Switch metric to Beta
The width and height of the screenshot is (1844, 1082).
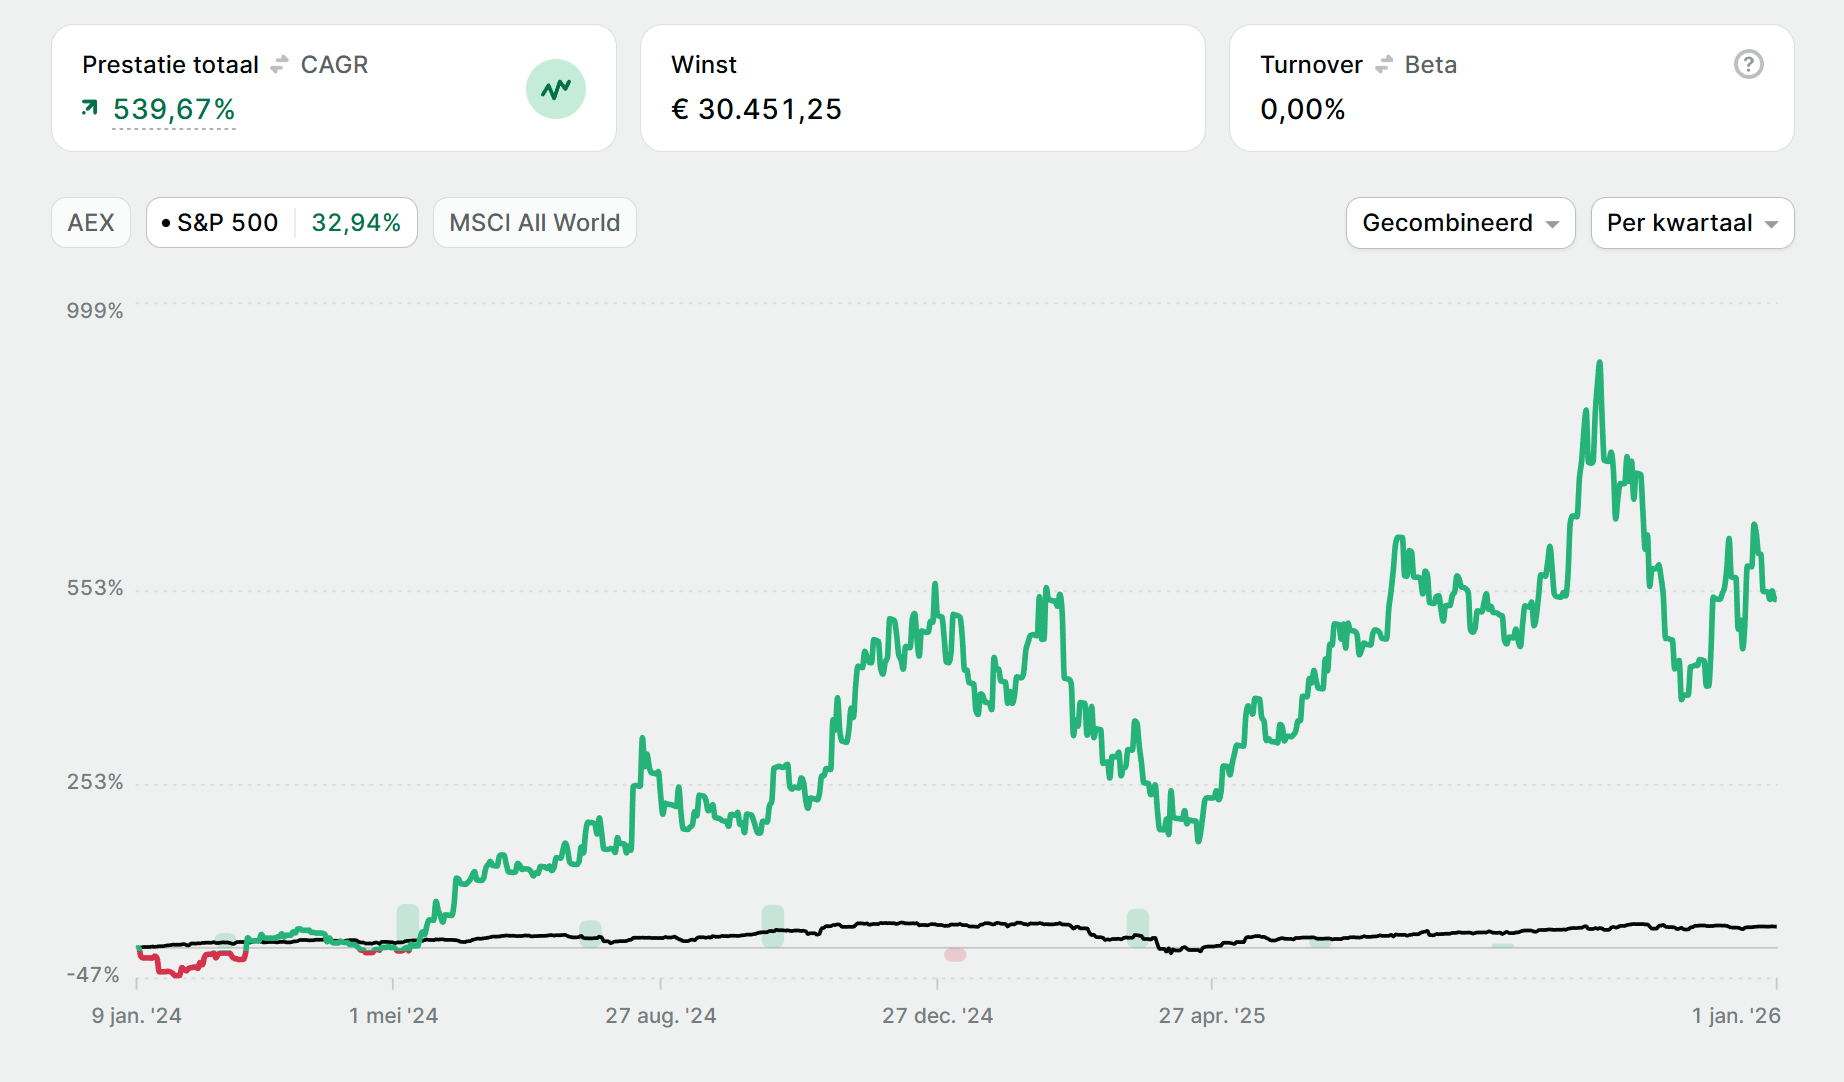point(1430,65)
